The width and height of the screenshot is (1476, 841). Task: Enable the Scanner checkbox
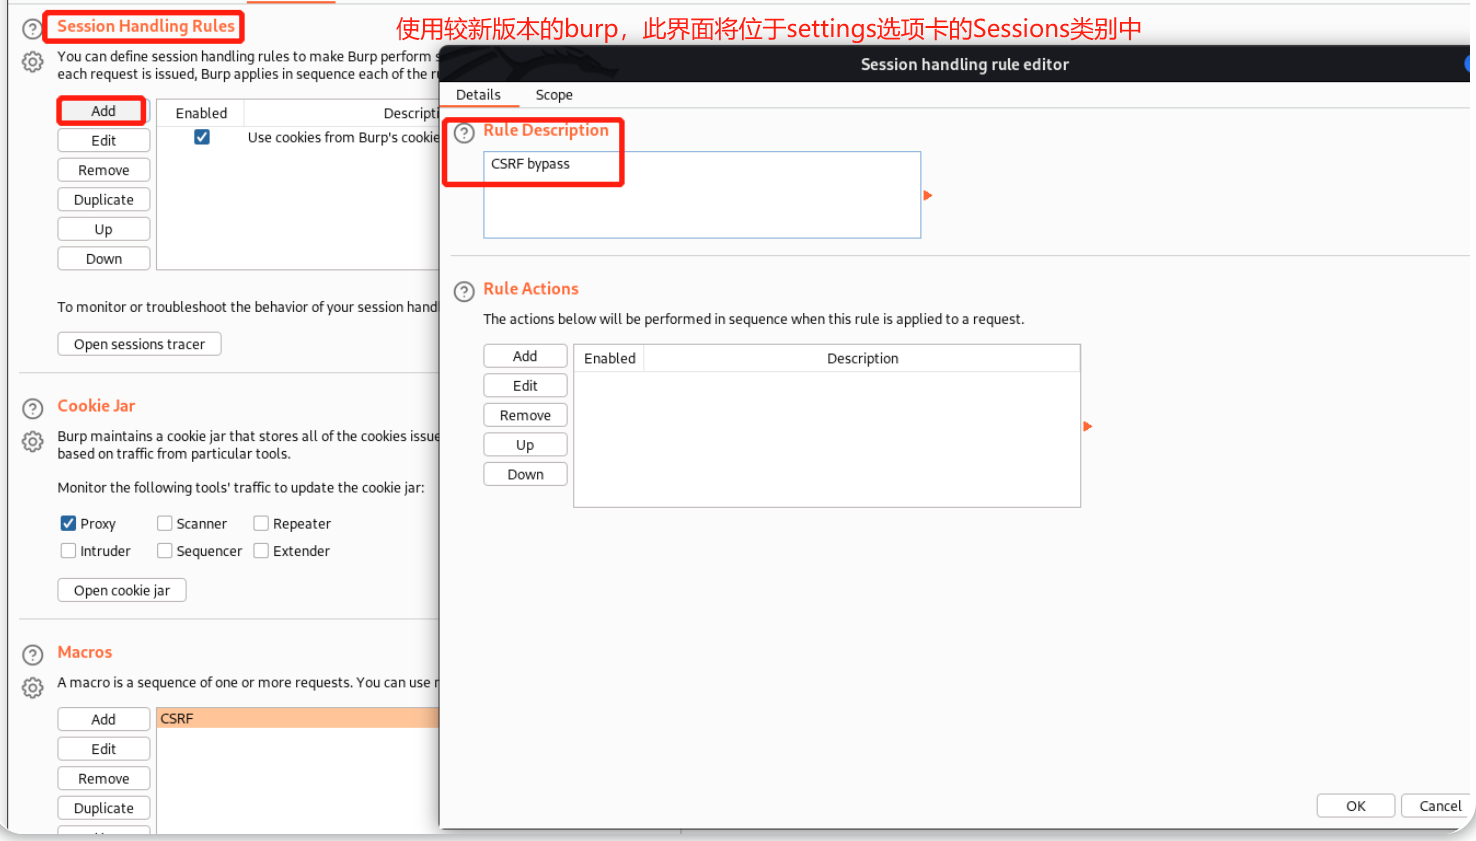164,523
